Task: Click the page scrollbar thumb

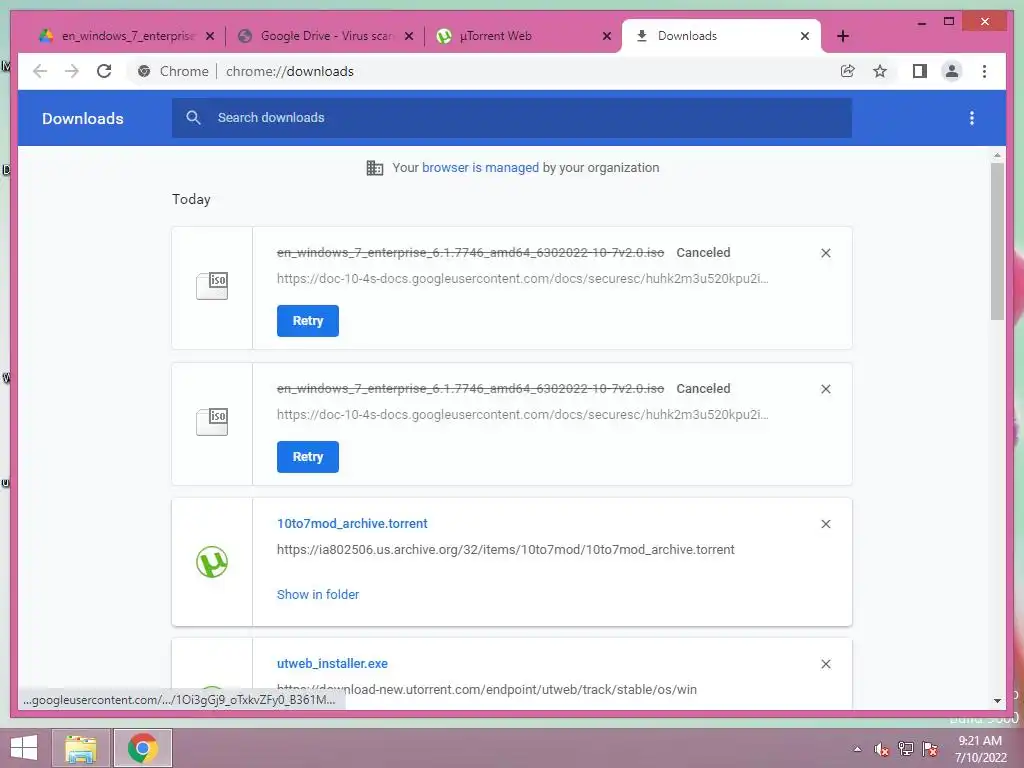Action: (x=997, y=242)
